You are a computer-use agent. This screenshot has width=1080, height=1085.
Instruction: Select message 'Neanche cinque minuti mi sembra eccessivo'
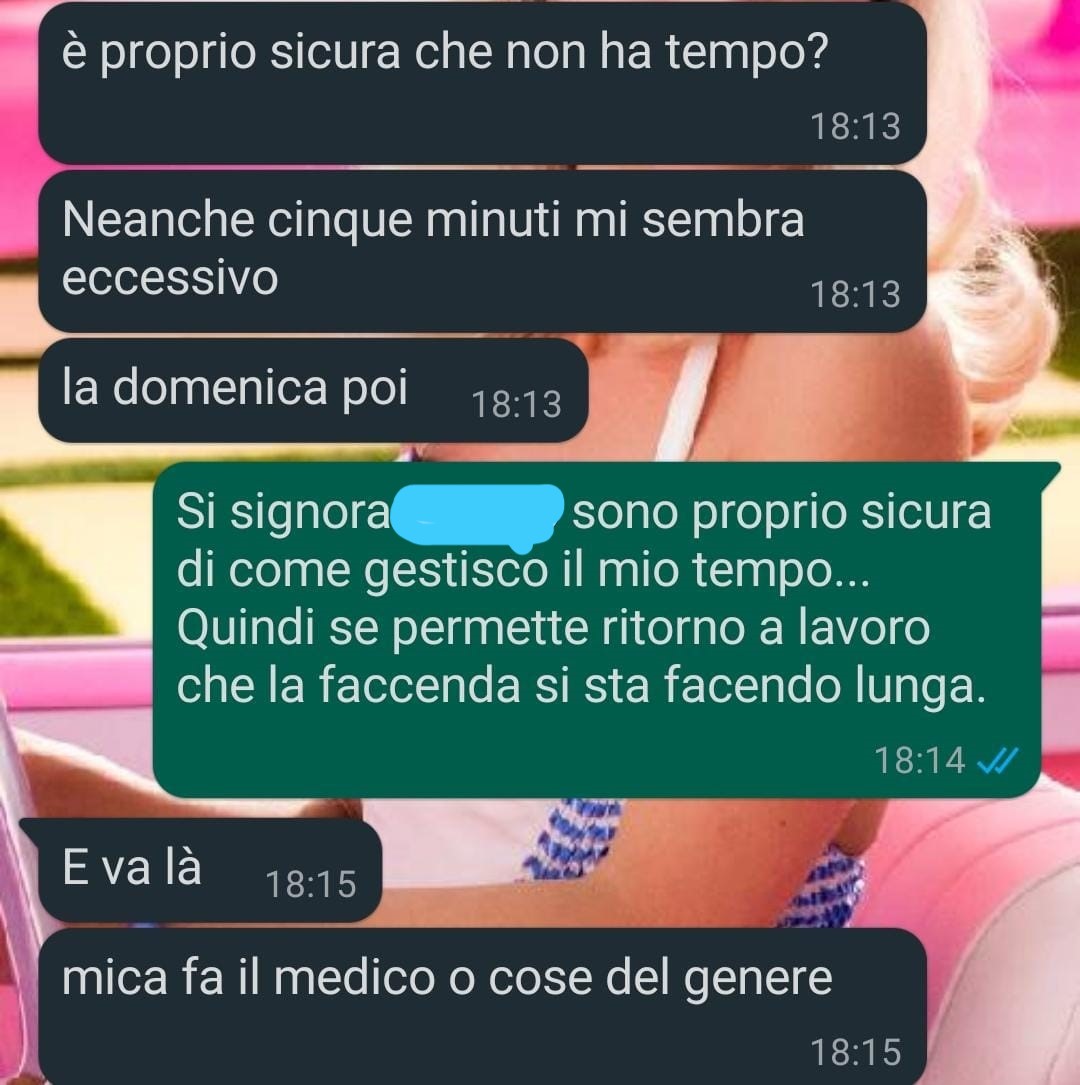(x=482, y=251)
